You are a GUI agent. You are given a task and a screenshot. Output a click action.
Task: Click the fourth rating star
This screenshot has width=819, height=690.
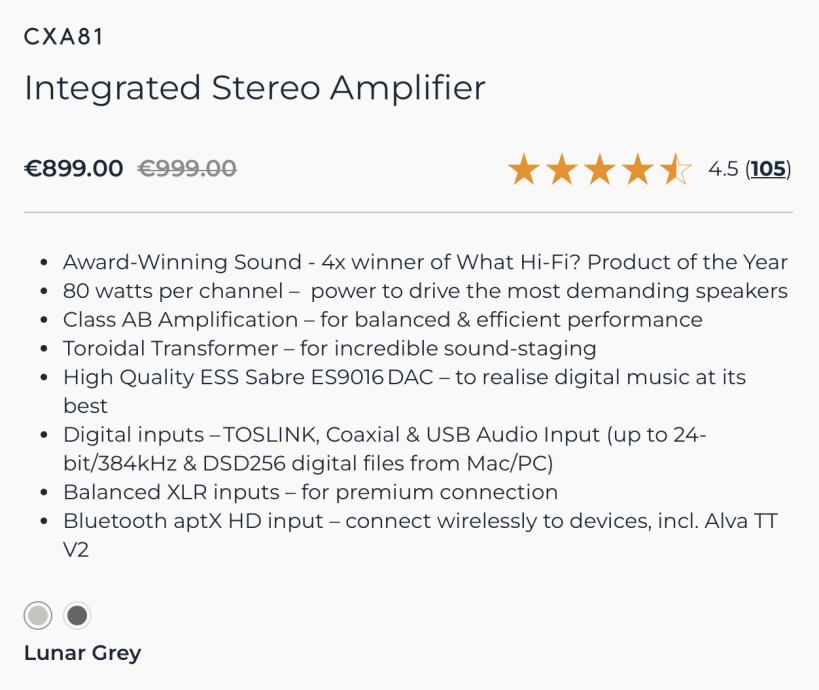637,170
